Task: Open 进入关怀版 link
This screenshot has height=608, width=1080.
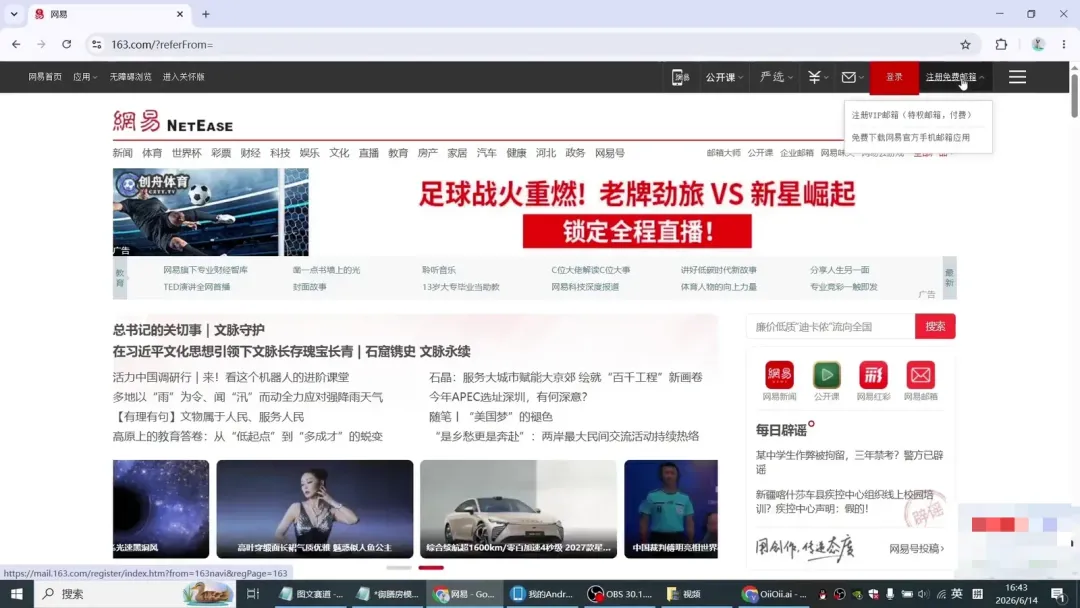Action: tap(183, 77)
